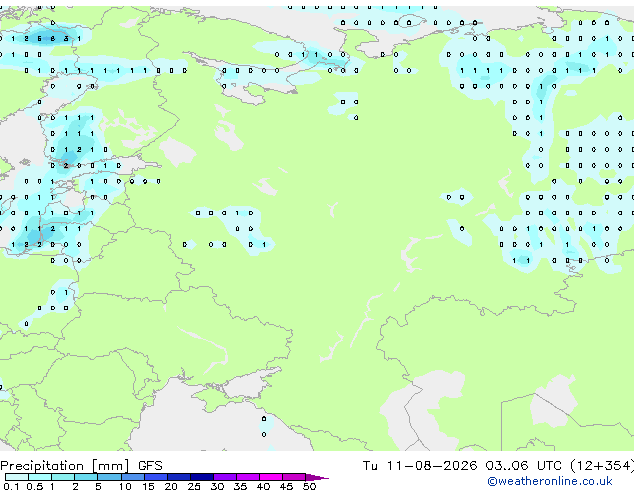The height and width of the screenshot is (490, 634).
Task: Pick the 40–45 mm magenta legend swatch
Action: click(x=271, y=477)
